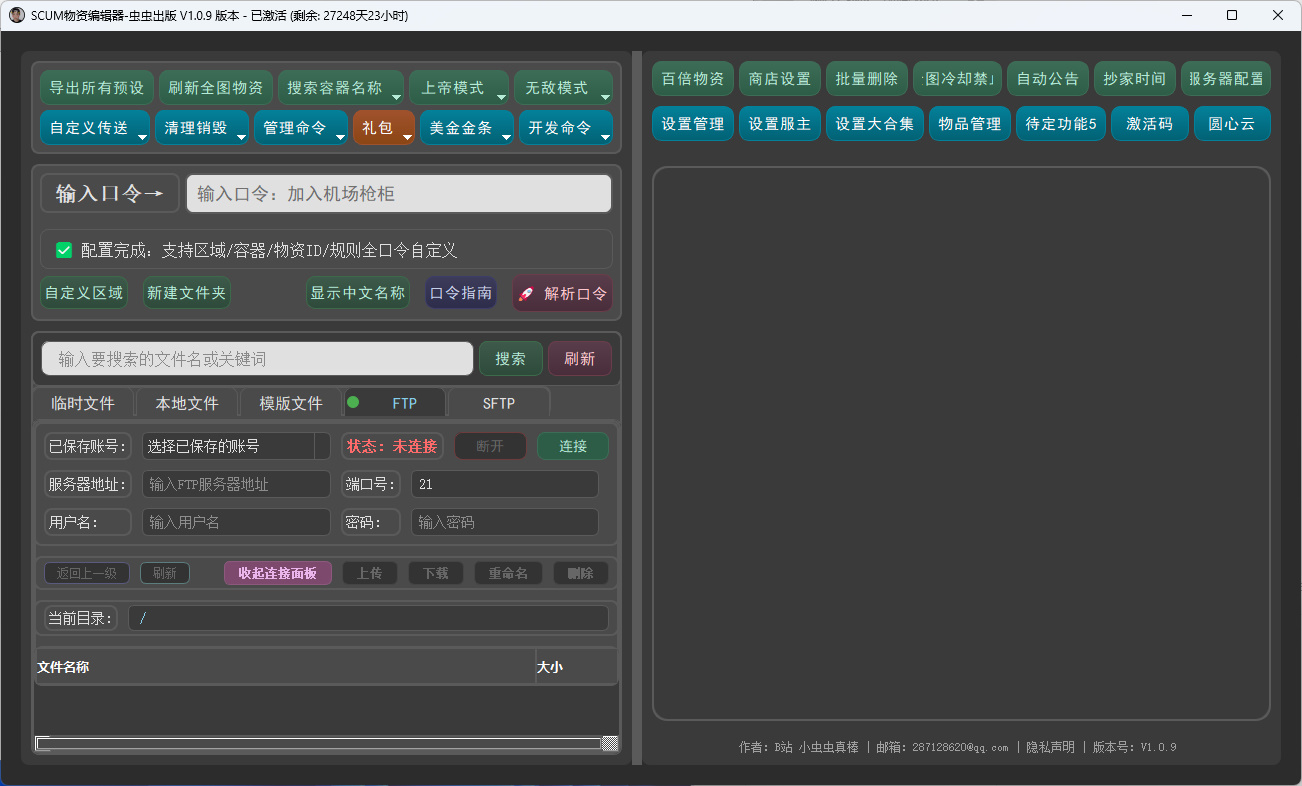
Task: Open 设置大合集 panel
Action: 875,124
